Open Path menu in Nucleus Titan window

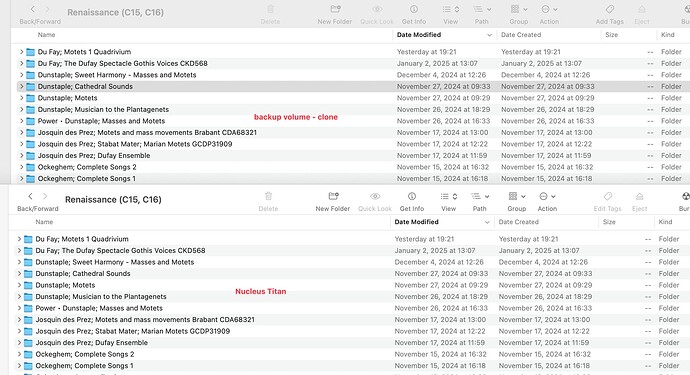coord(480,196)
